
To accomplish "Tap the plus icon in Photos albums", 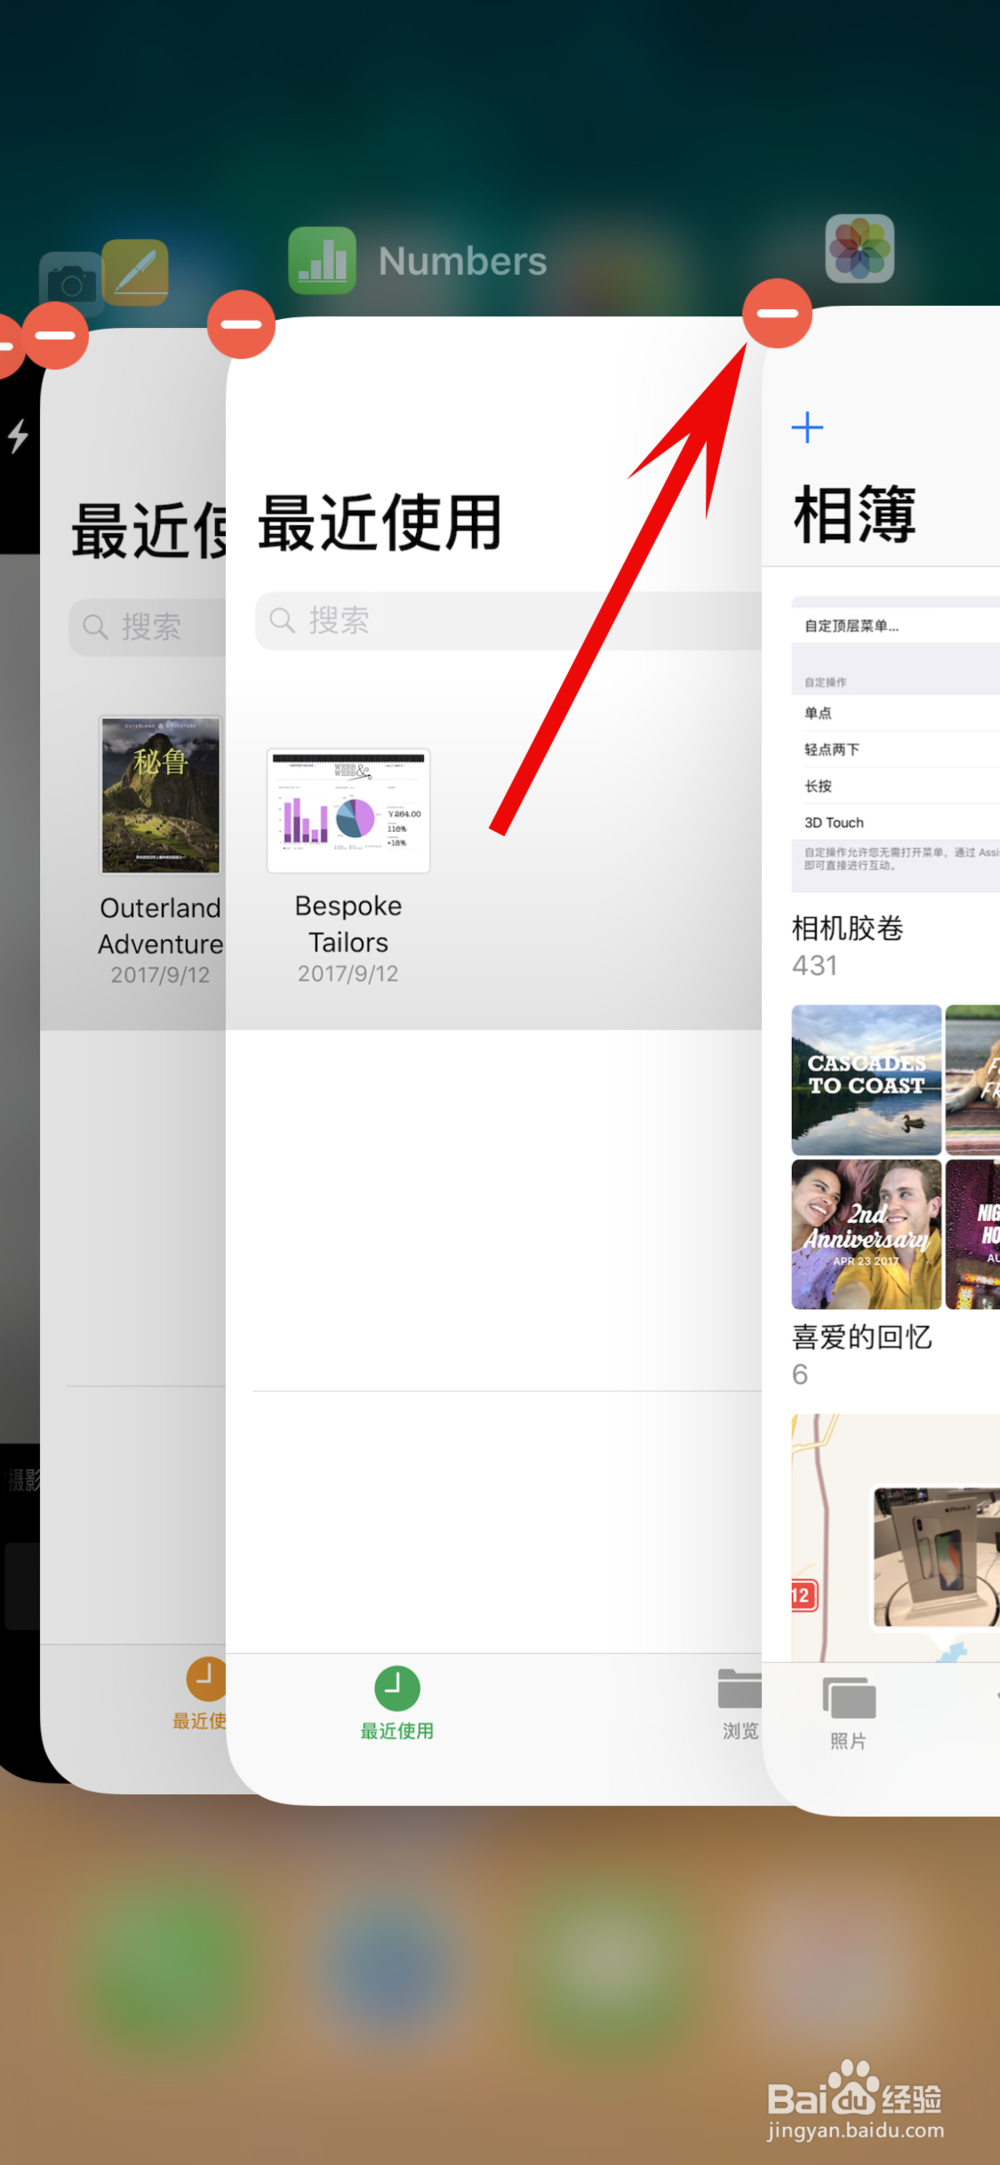I will tap(807, 428).
